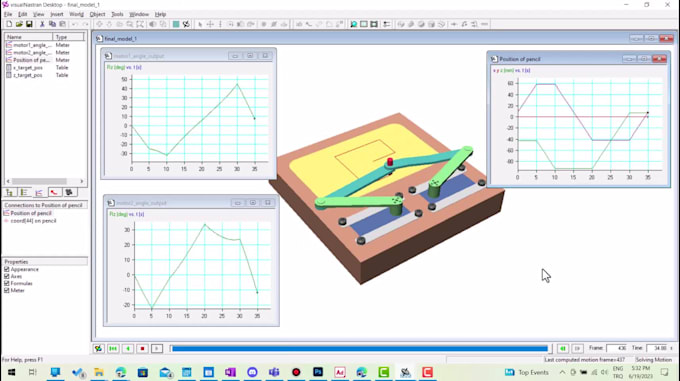Click the green step-backward playback arrow
The width and height of the screenshot is (680, 381).
coord(128,348)
